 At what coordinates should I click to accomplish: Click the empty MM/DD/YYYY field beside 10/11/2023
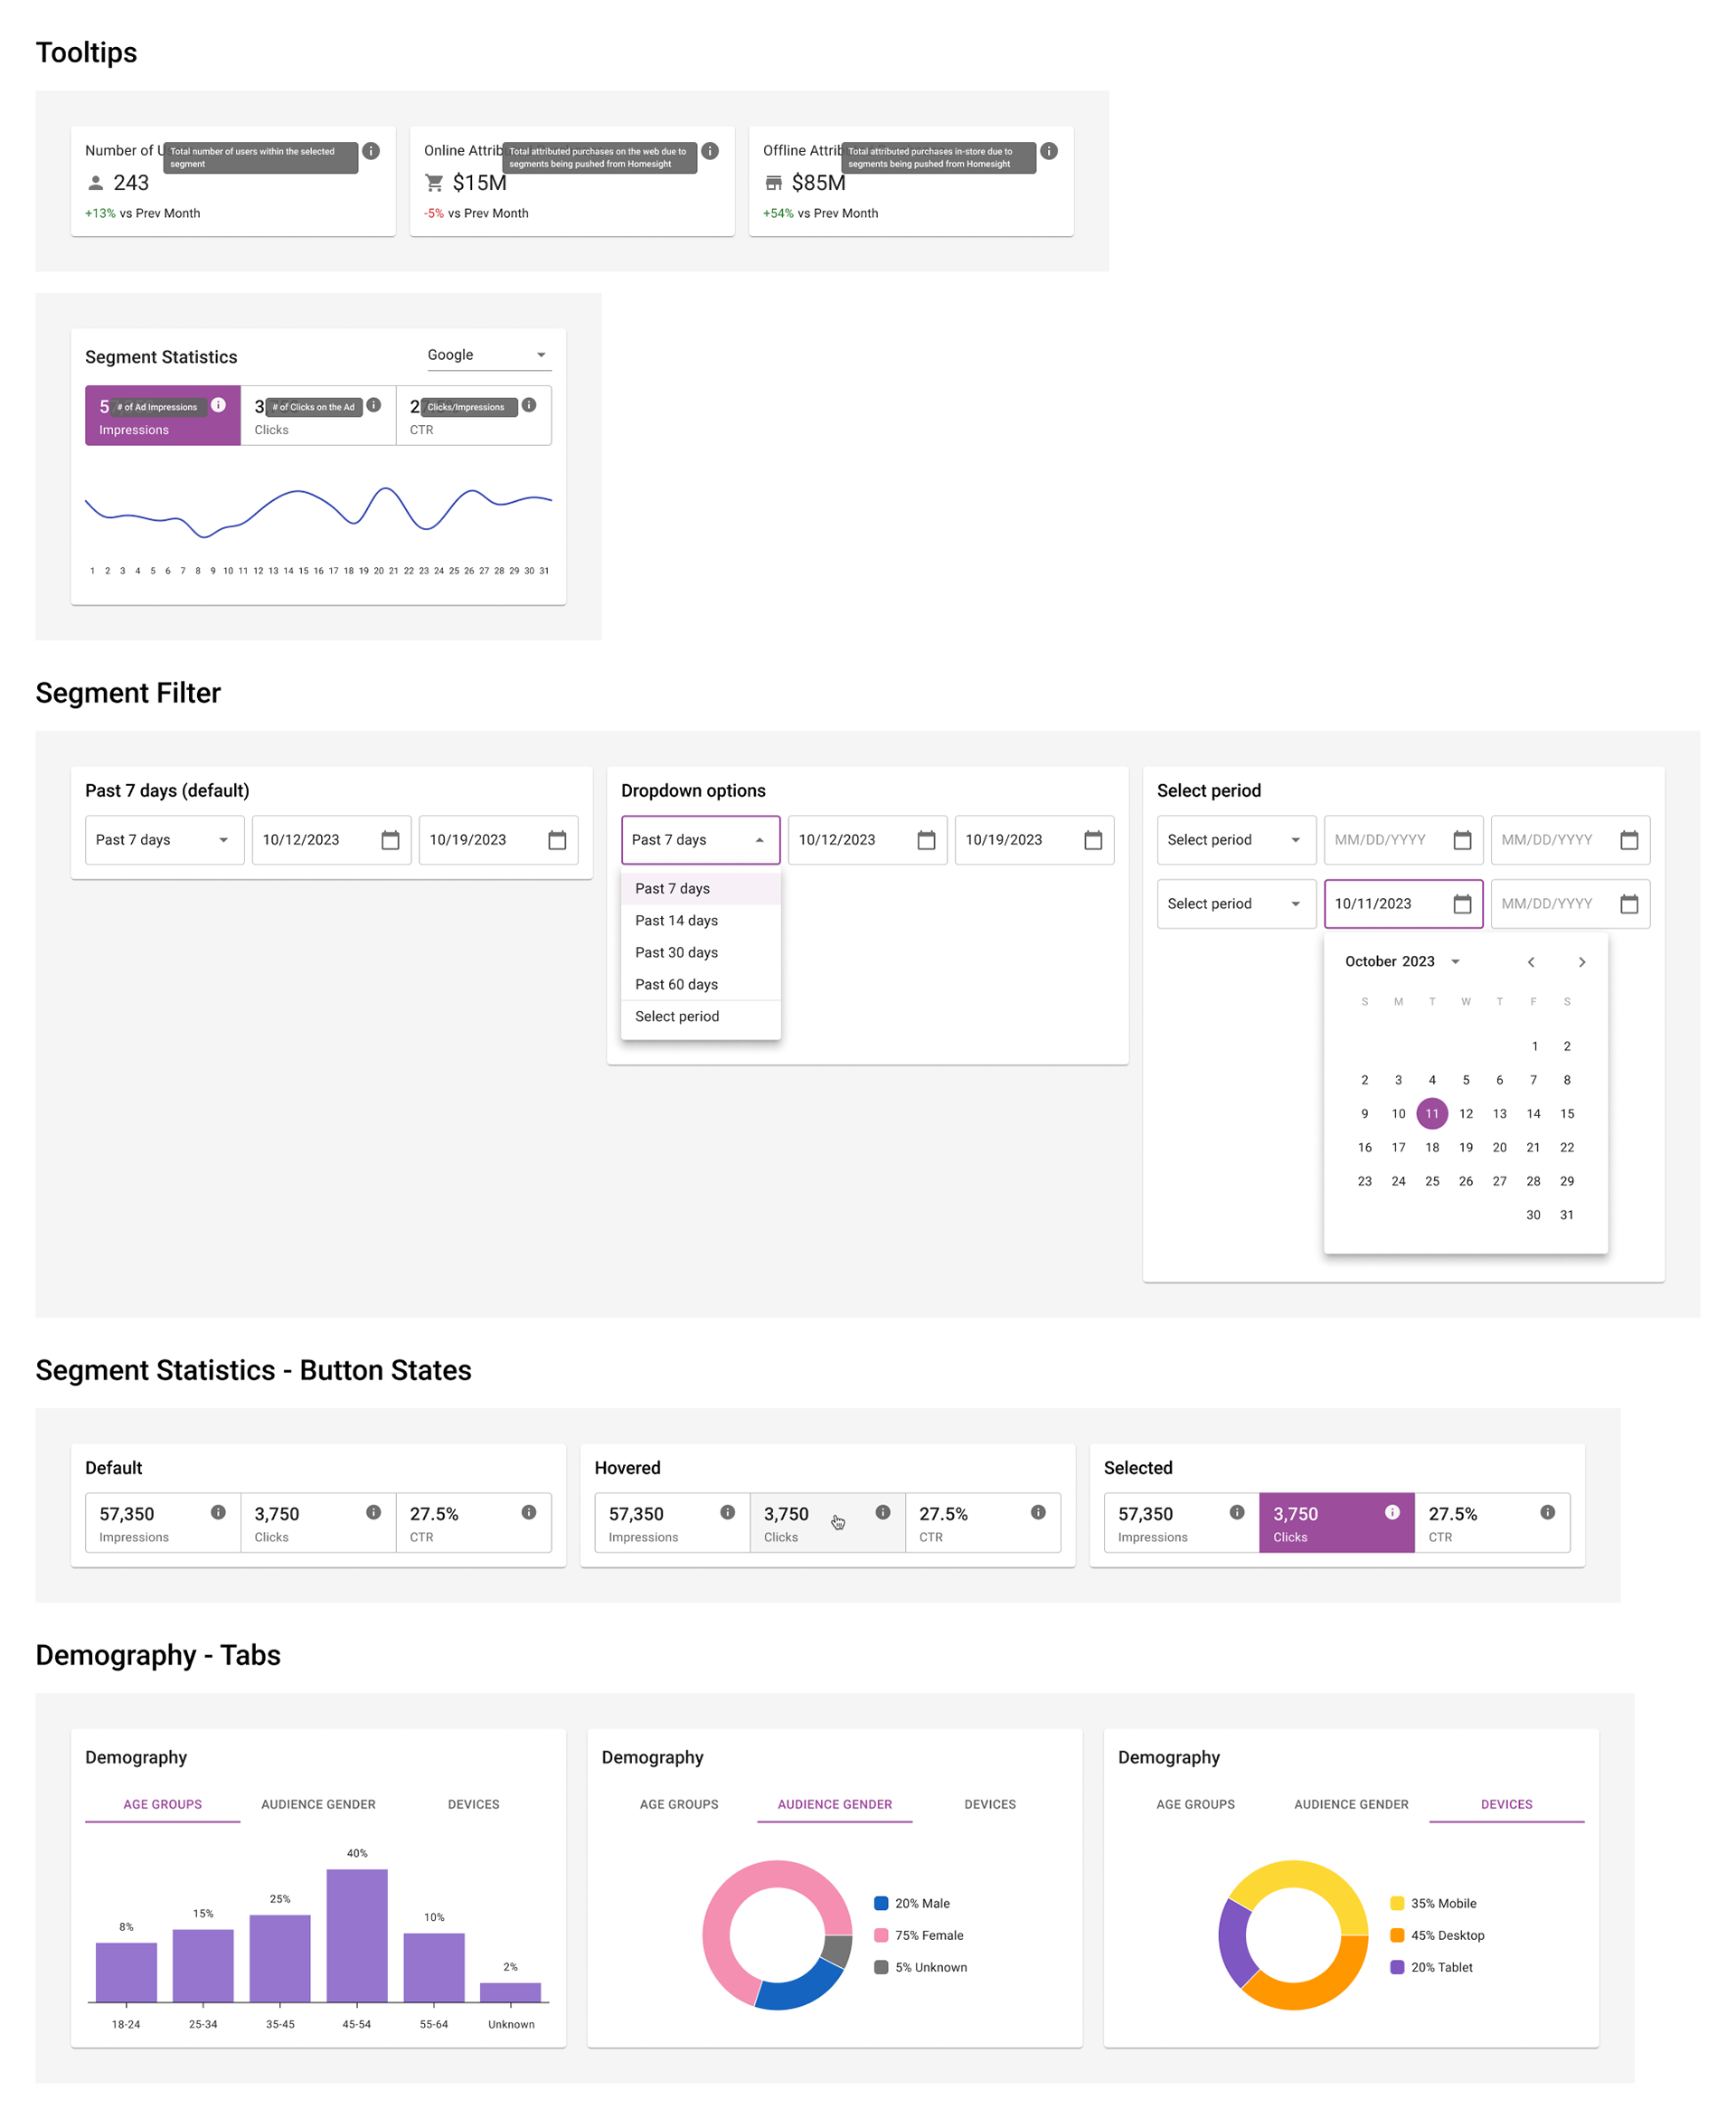coord(1570,904)
